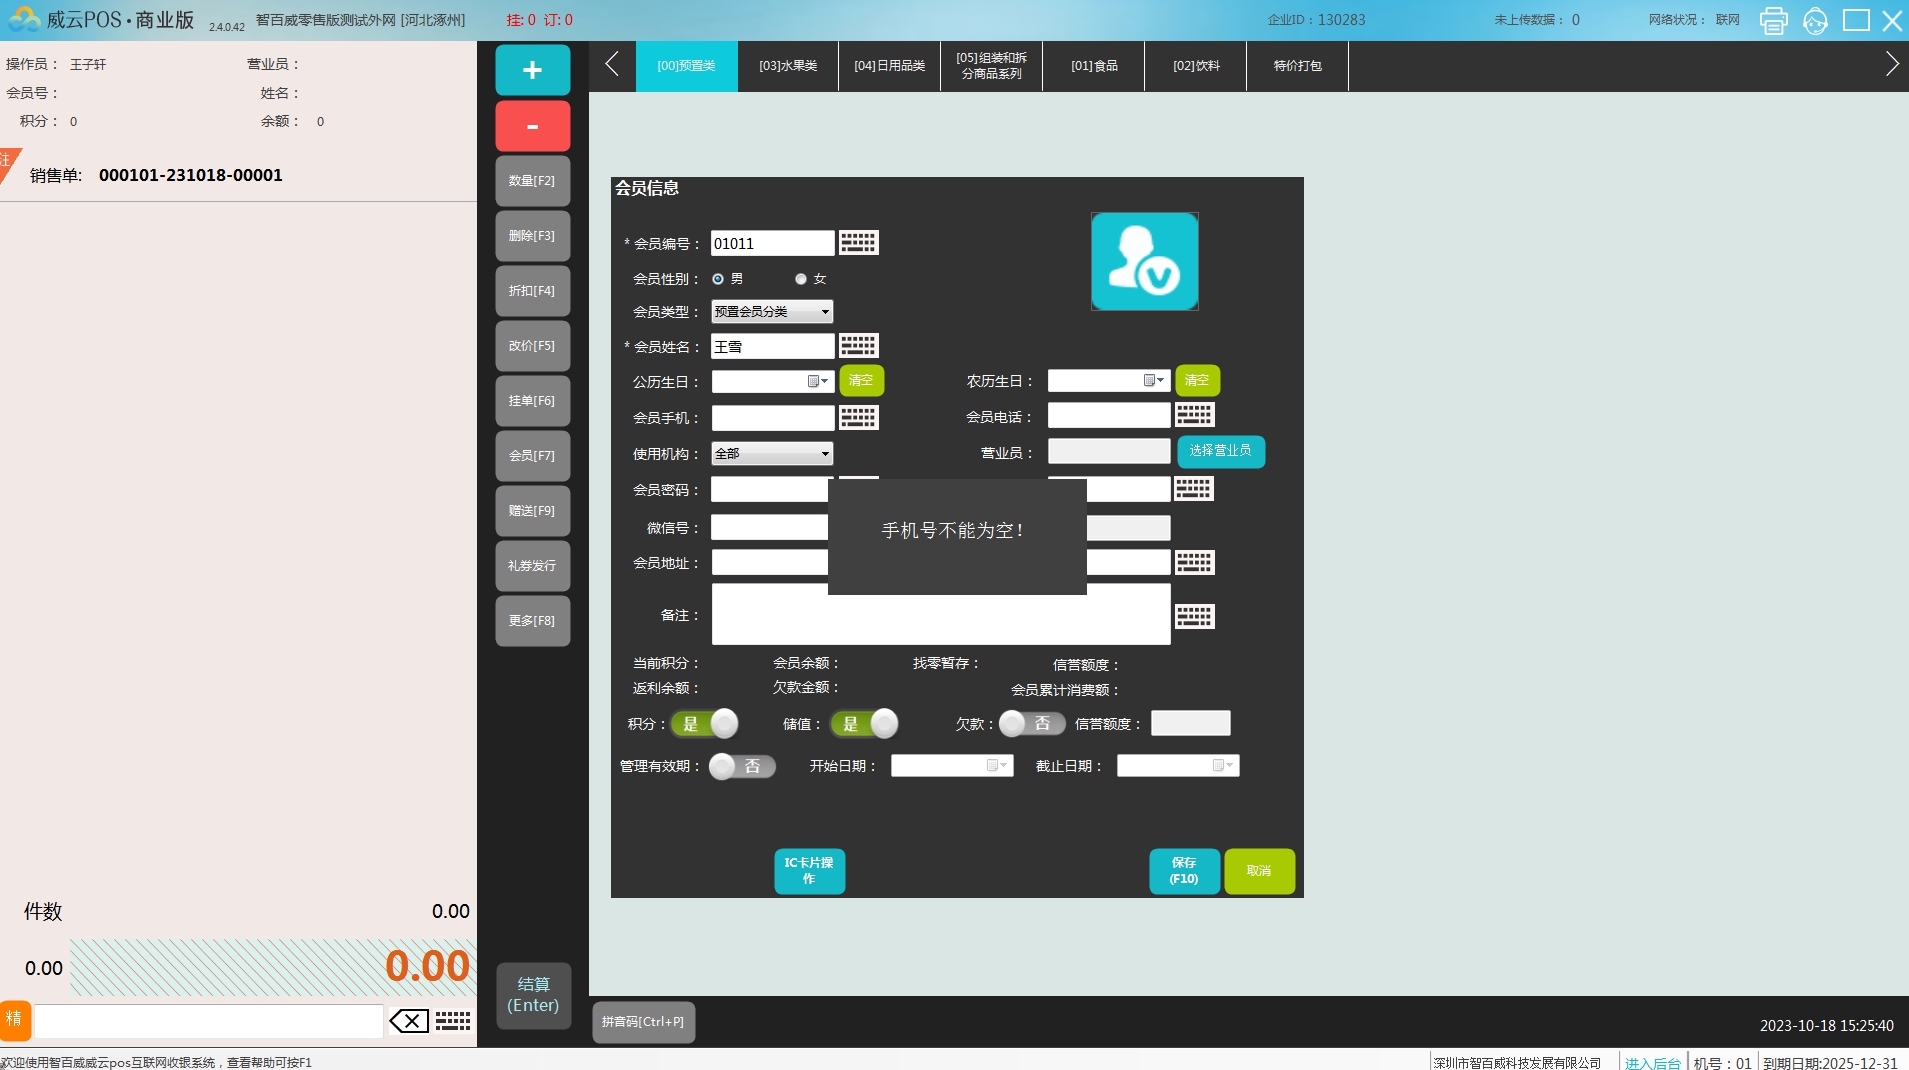
Task: Click the member avatar picture
Action: [1144, 261]
